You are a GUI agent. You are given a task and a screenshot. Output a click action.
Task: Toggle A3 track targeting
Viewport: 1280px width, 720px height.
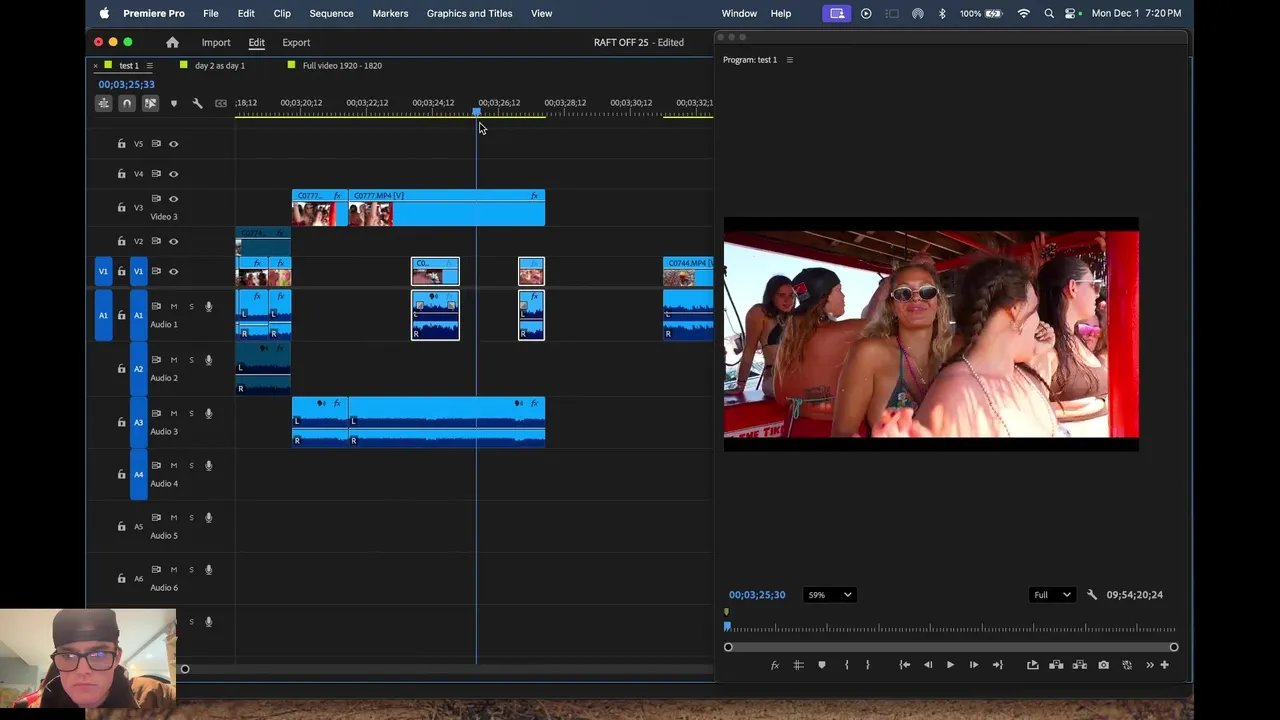(138, 422)
